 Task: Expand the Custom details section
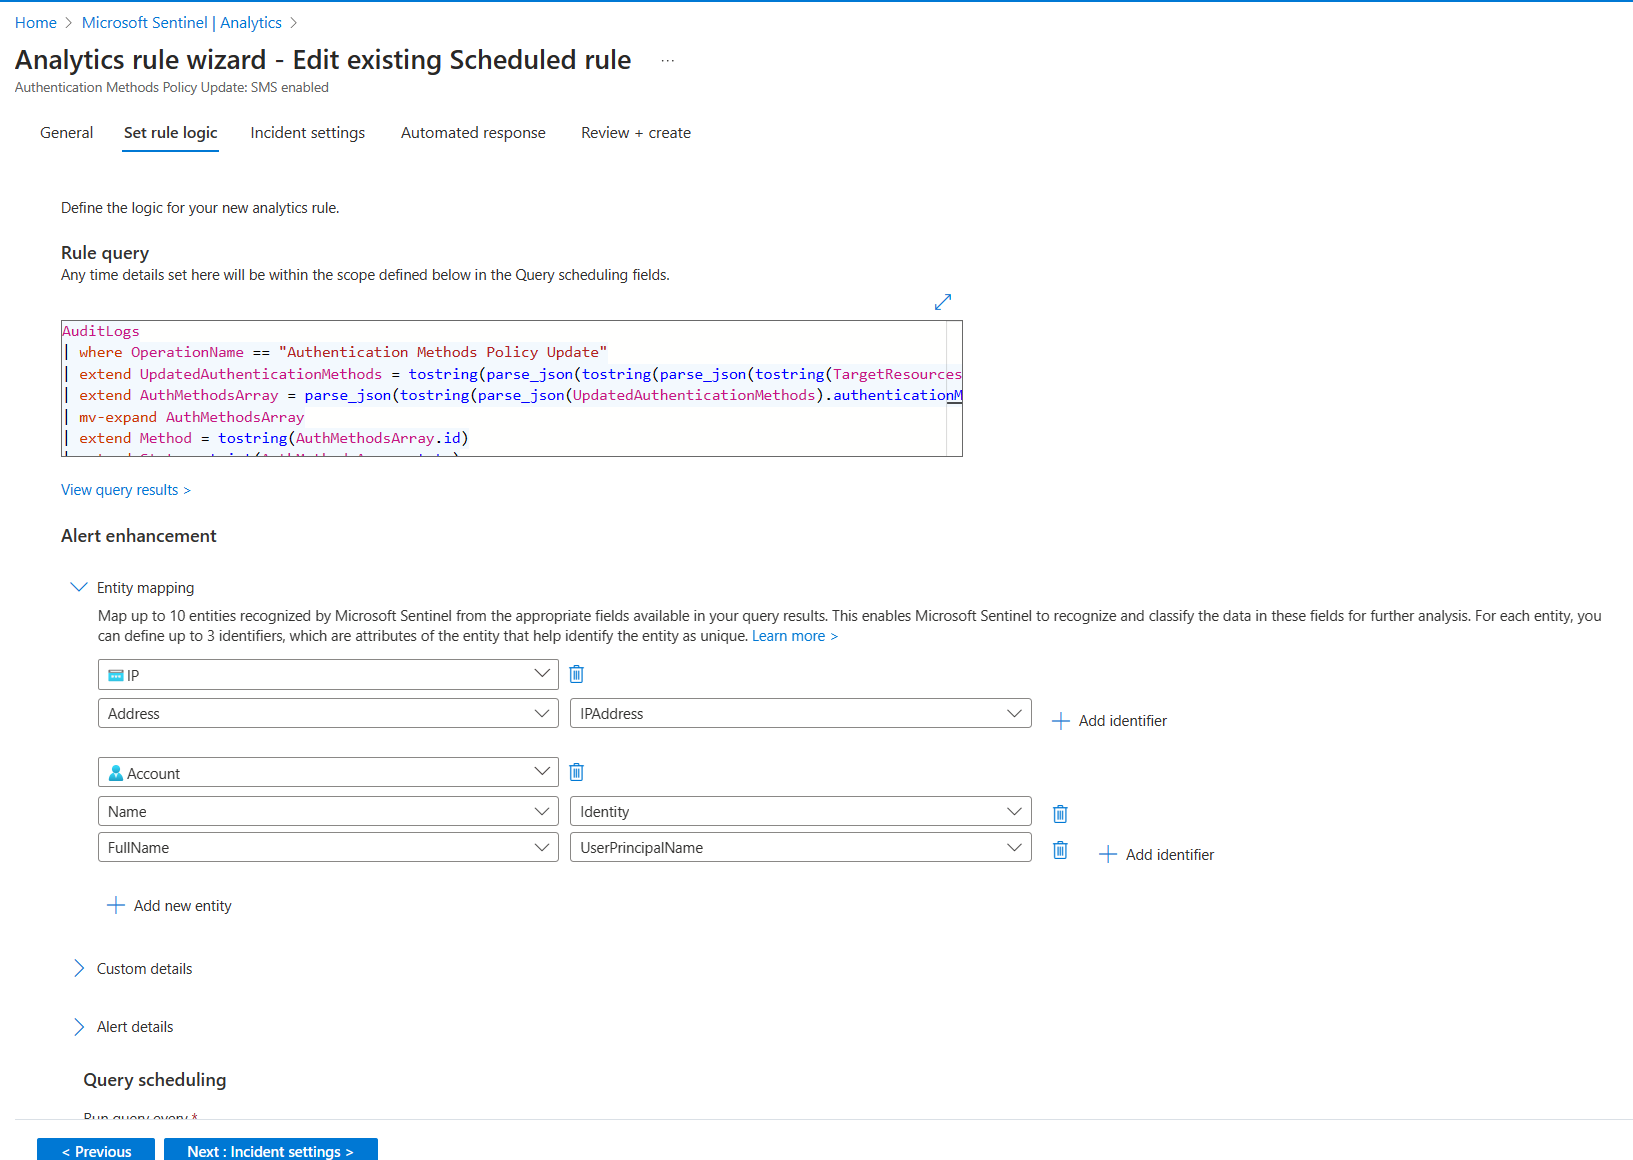(79, 968)
